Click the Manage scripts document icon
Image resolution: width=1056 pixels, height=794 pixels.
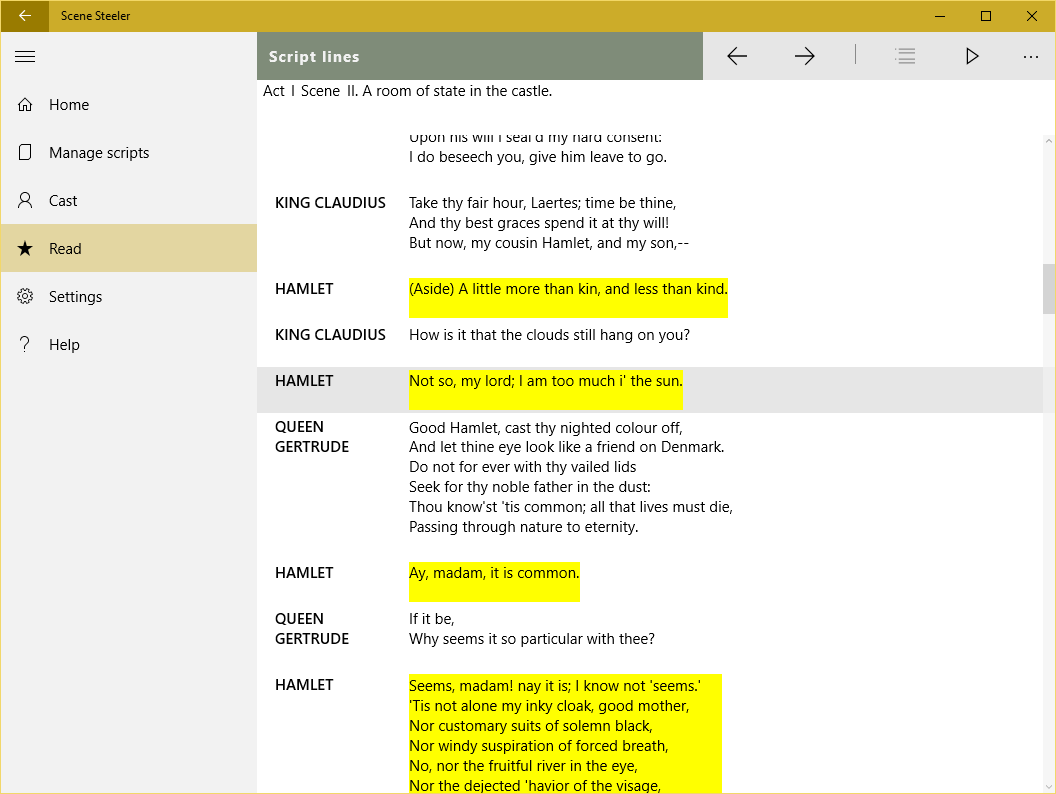[25, 152]
